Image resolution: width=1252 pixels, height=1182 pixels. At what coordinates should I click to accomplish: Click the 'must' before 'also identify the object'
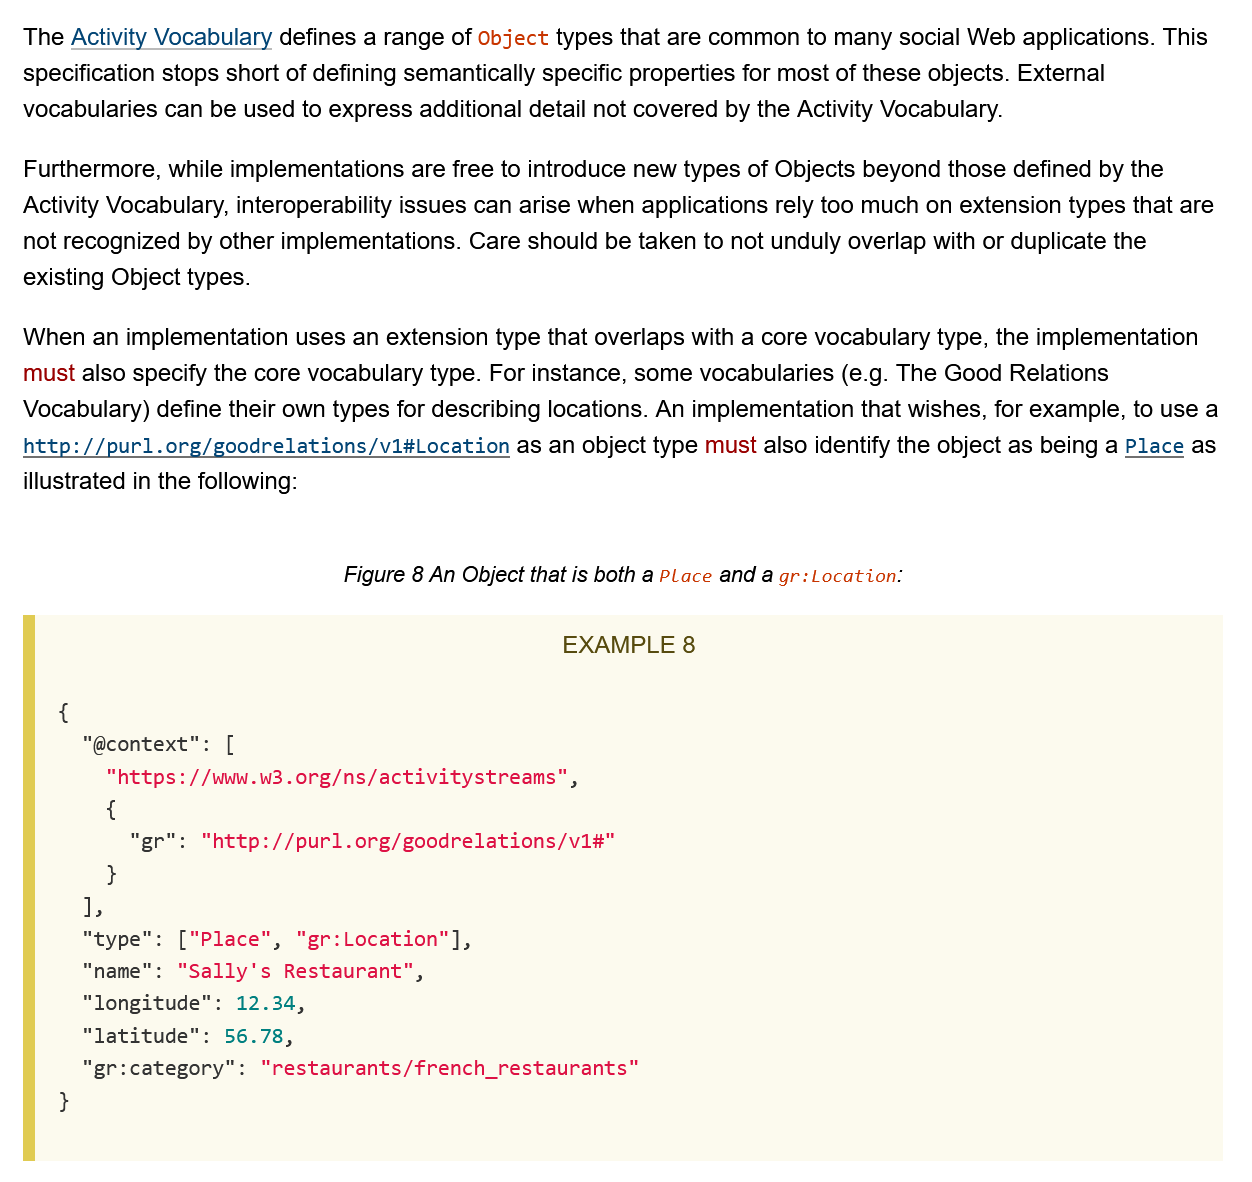[730, 446]
